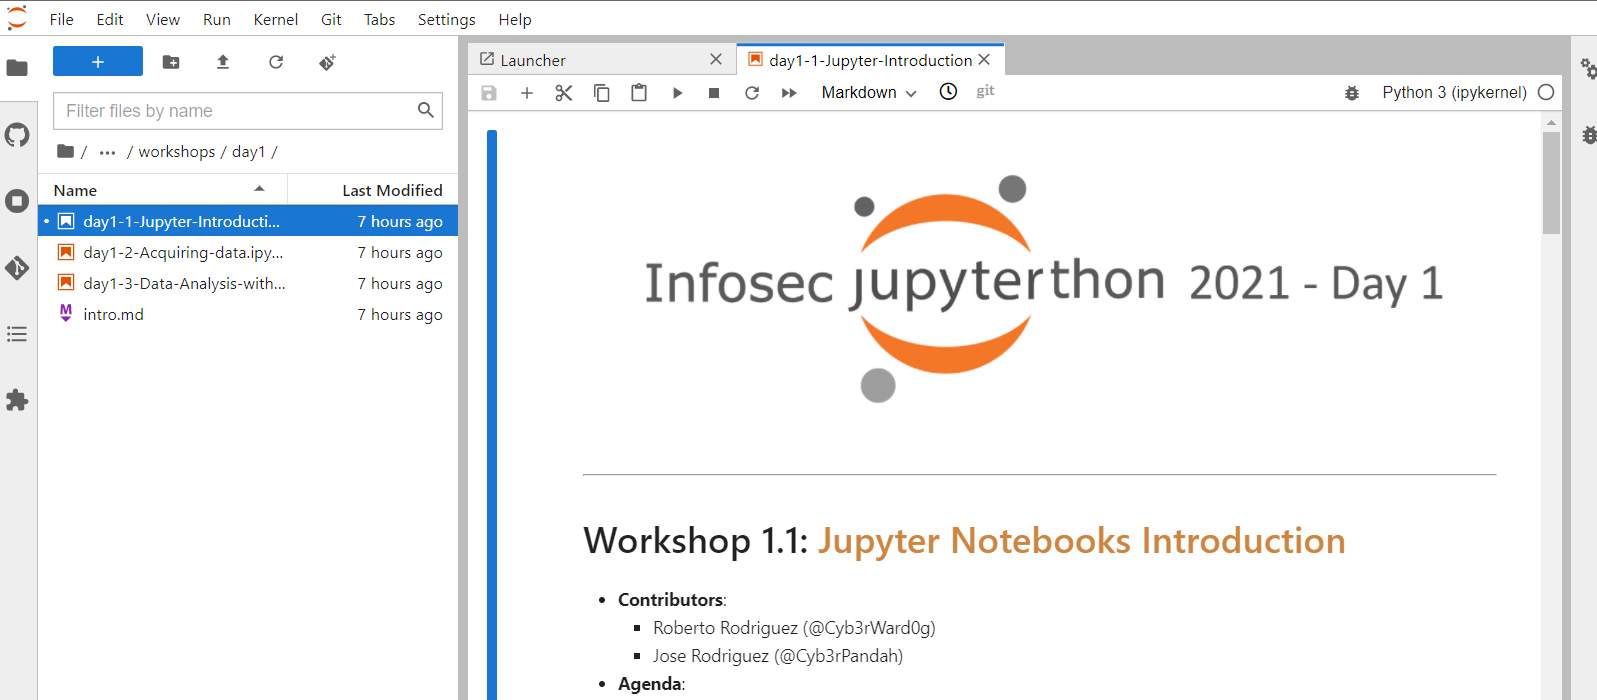Upload files icon
1597x700 pixels.
[223, 62]
